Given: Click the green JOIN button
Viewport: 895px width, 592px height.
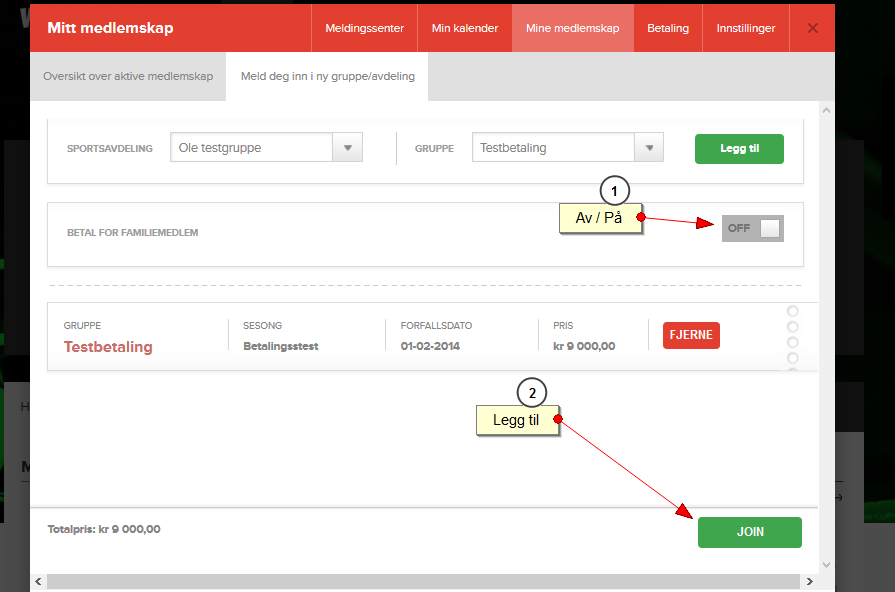Looking at the screenshot, I should [x=749, y=532].
